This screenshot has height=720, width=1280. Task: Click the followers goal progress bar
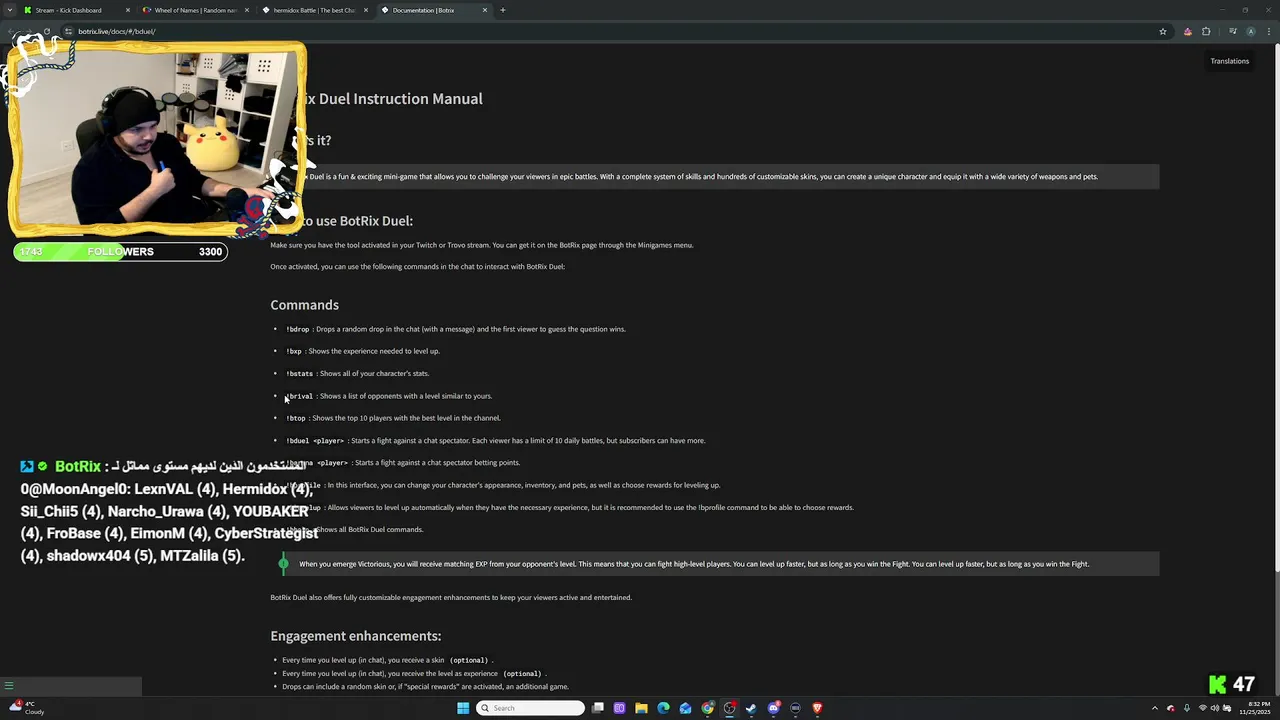[x=120, y=251]
